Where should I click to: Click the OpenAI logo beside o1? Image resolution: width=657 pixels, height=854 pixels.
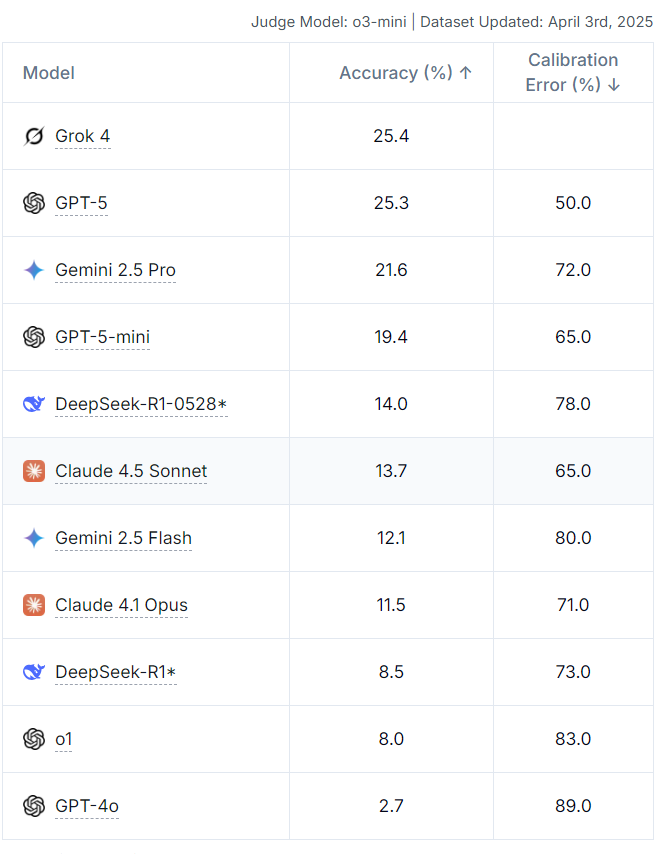[x=34, y=739]
